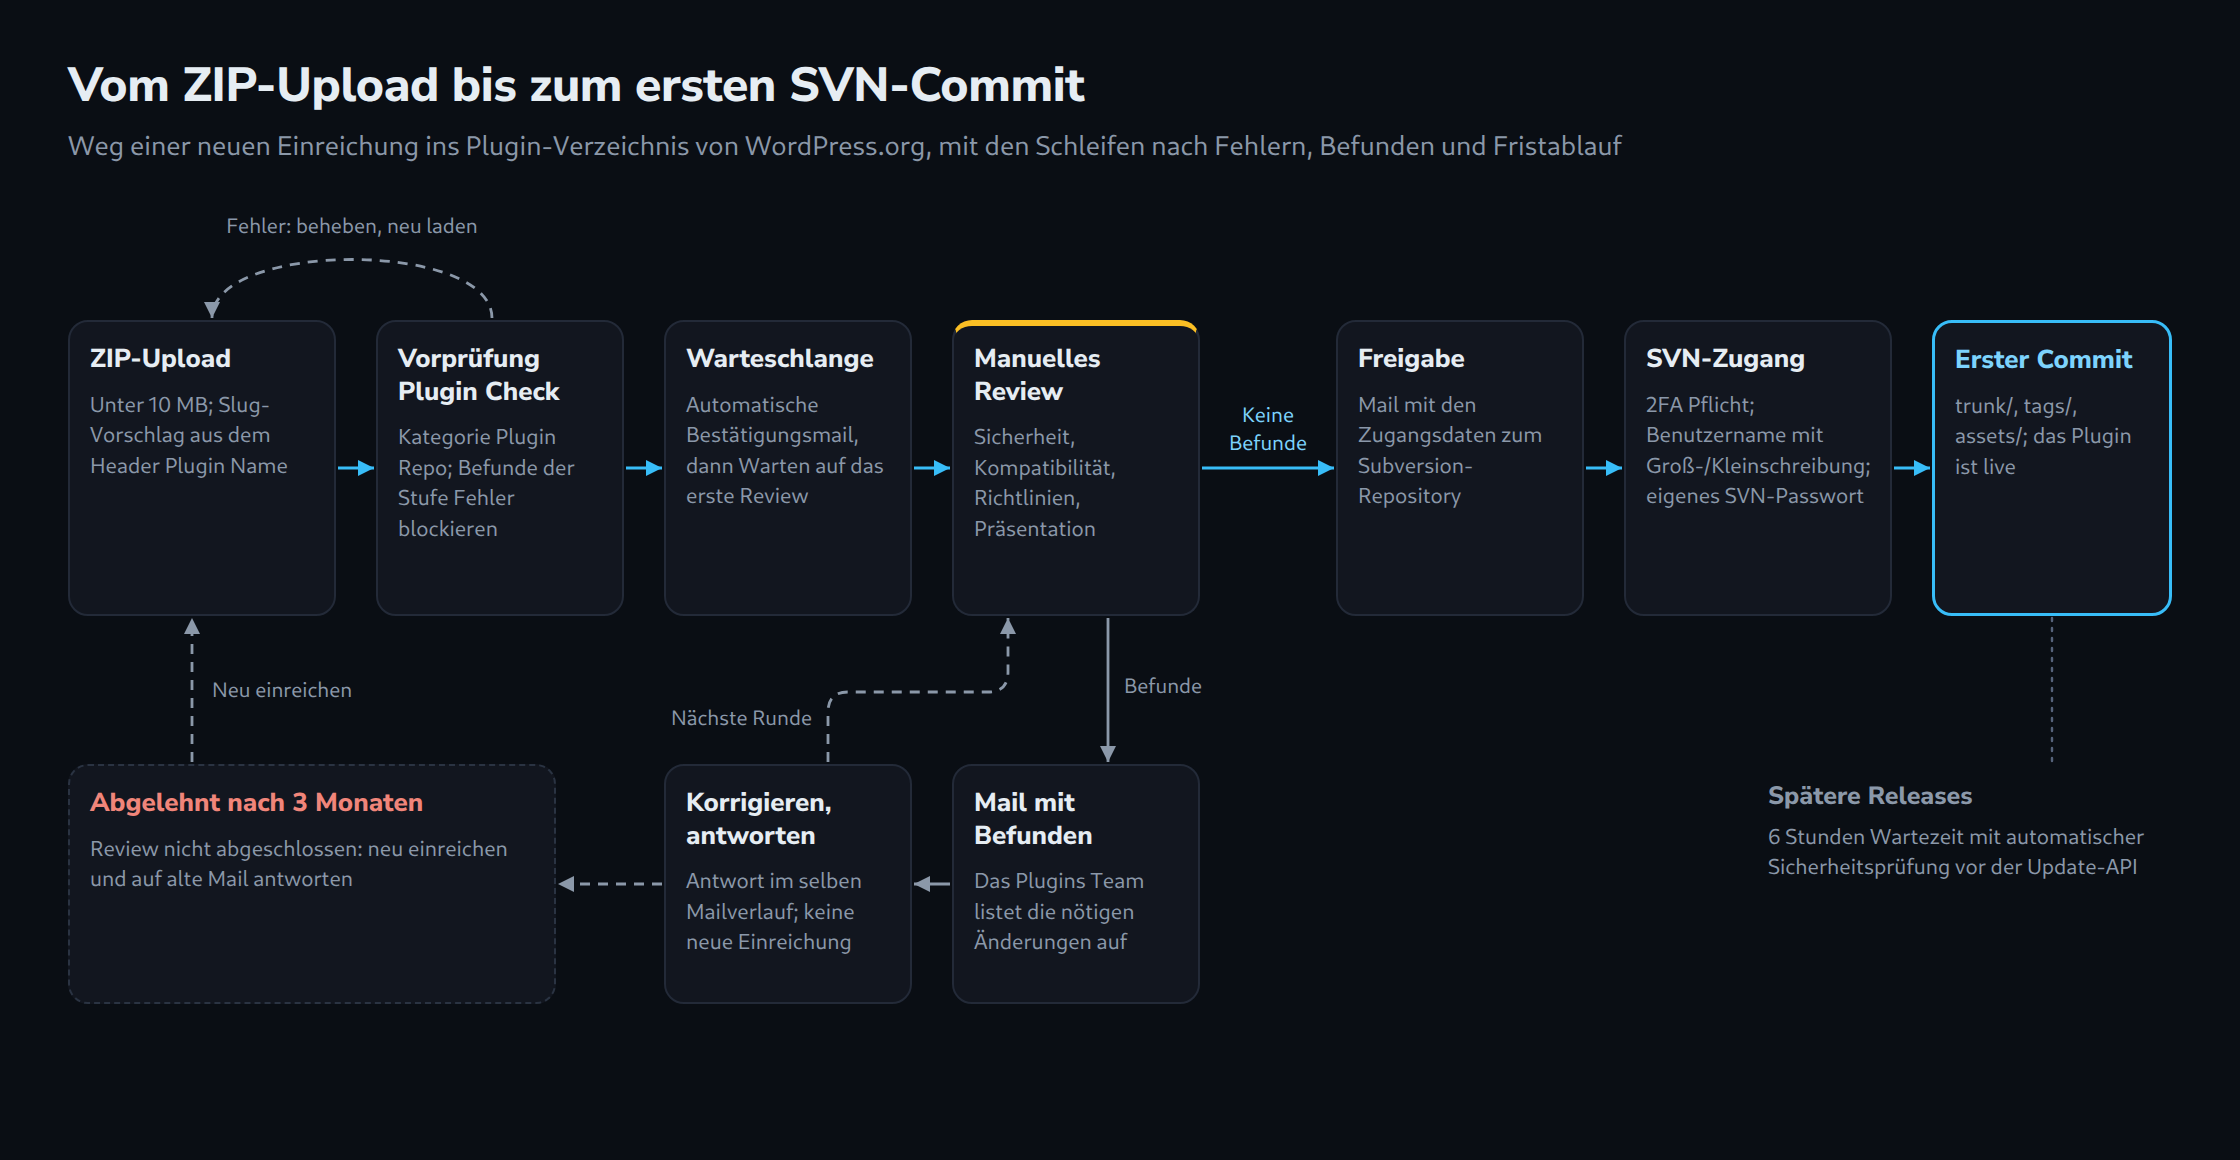Viewport: 2240px width, 1160px height.
Task: Open the Abgelehnt nach 3 Monaten box
Action: click(x=312, y=884)
